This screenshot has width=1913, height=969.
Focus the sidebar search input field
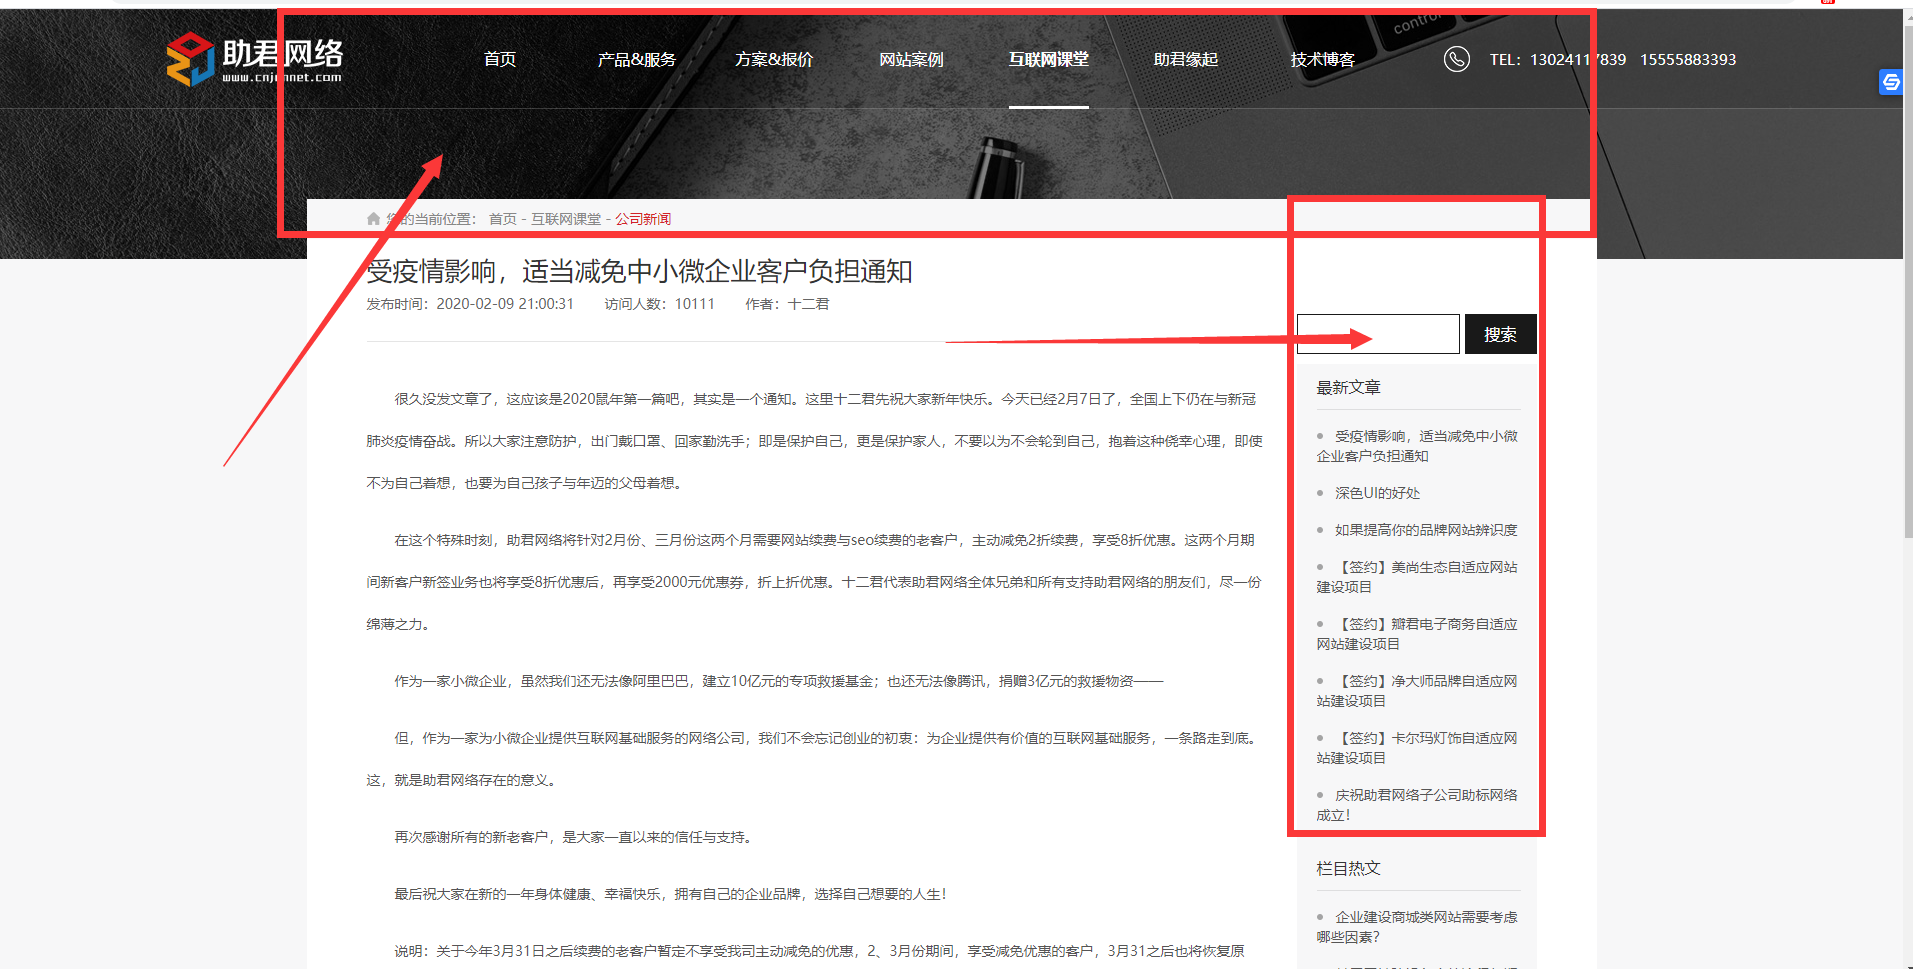(1377, 334)
